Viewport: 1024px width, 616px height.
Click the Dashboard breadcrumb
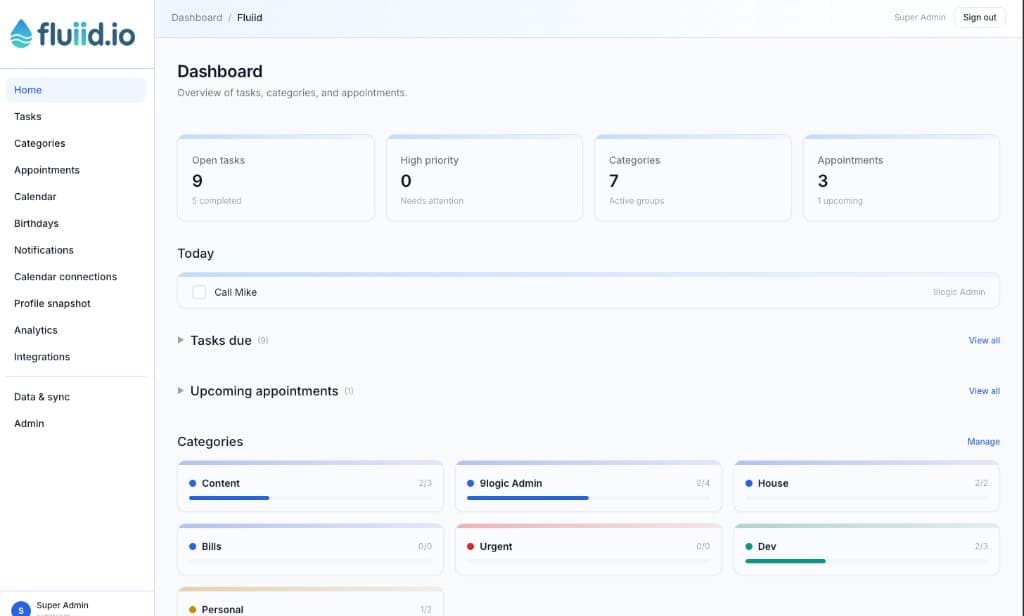coord(196,17)
